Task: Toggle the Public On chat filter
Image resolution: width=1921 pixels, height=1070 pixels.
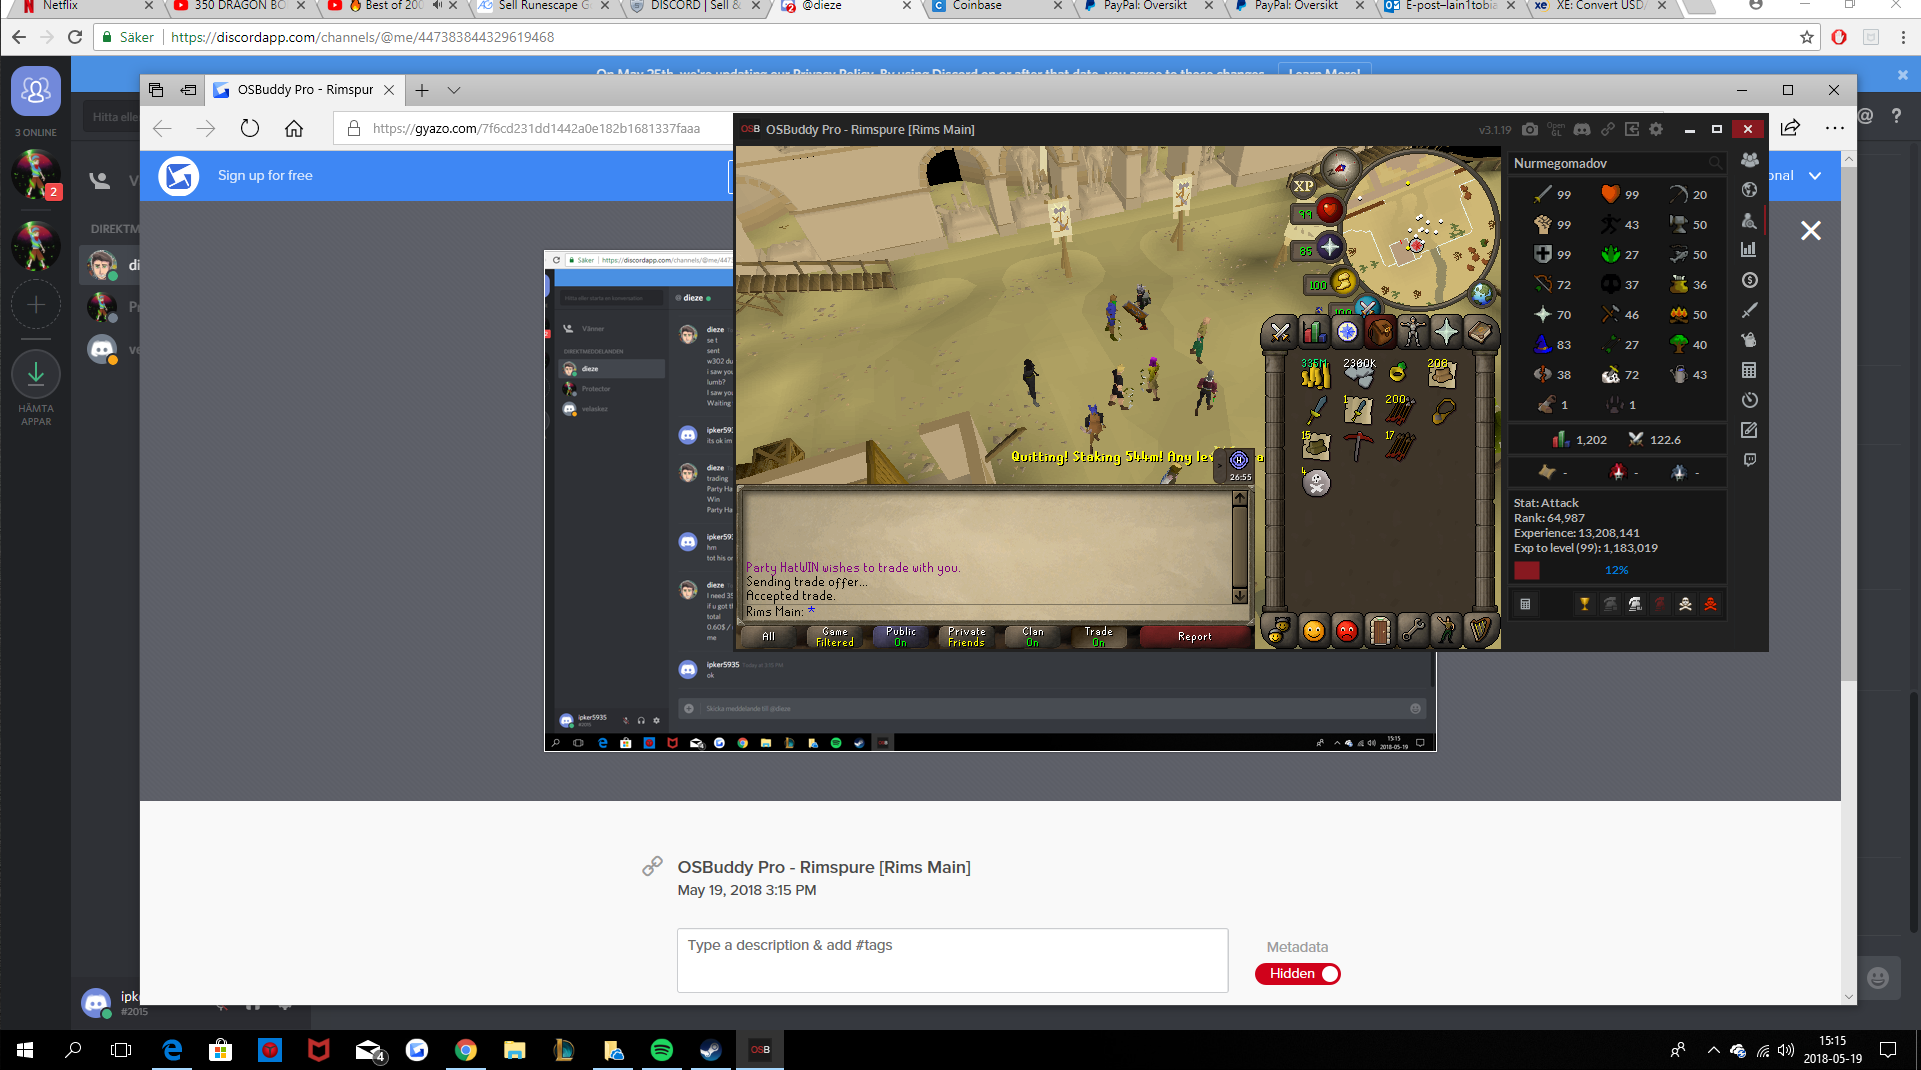Action: [x=901, y=637]
